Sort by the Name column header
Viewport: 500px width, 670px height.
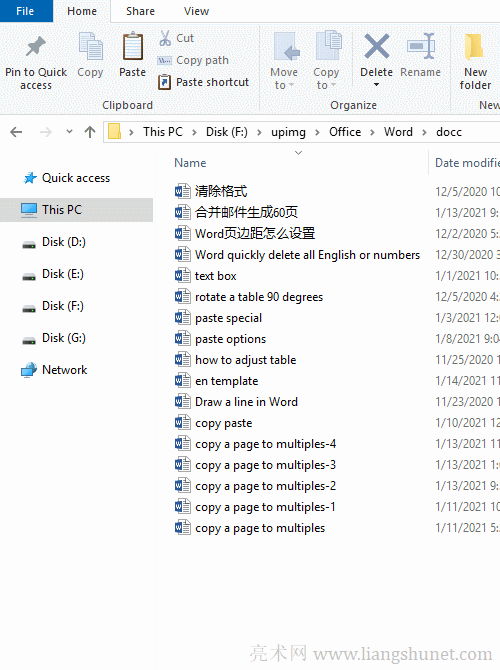tap(190, 163)
